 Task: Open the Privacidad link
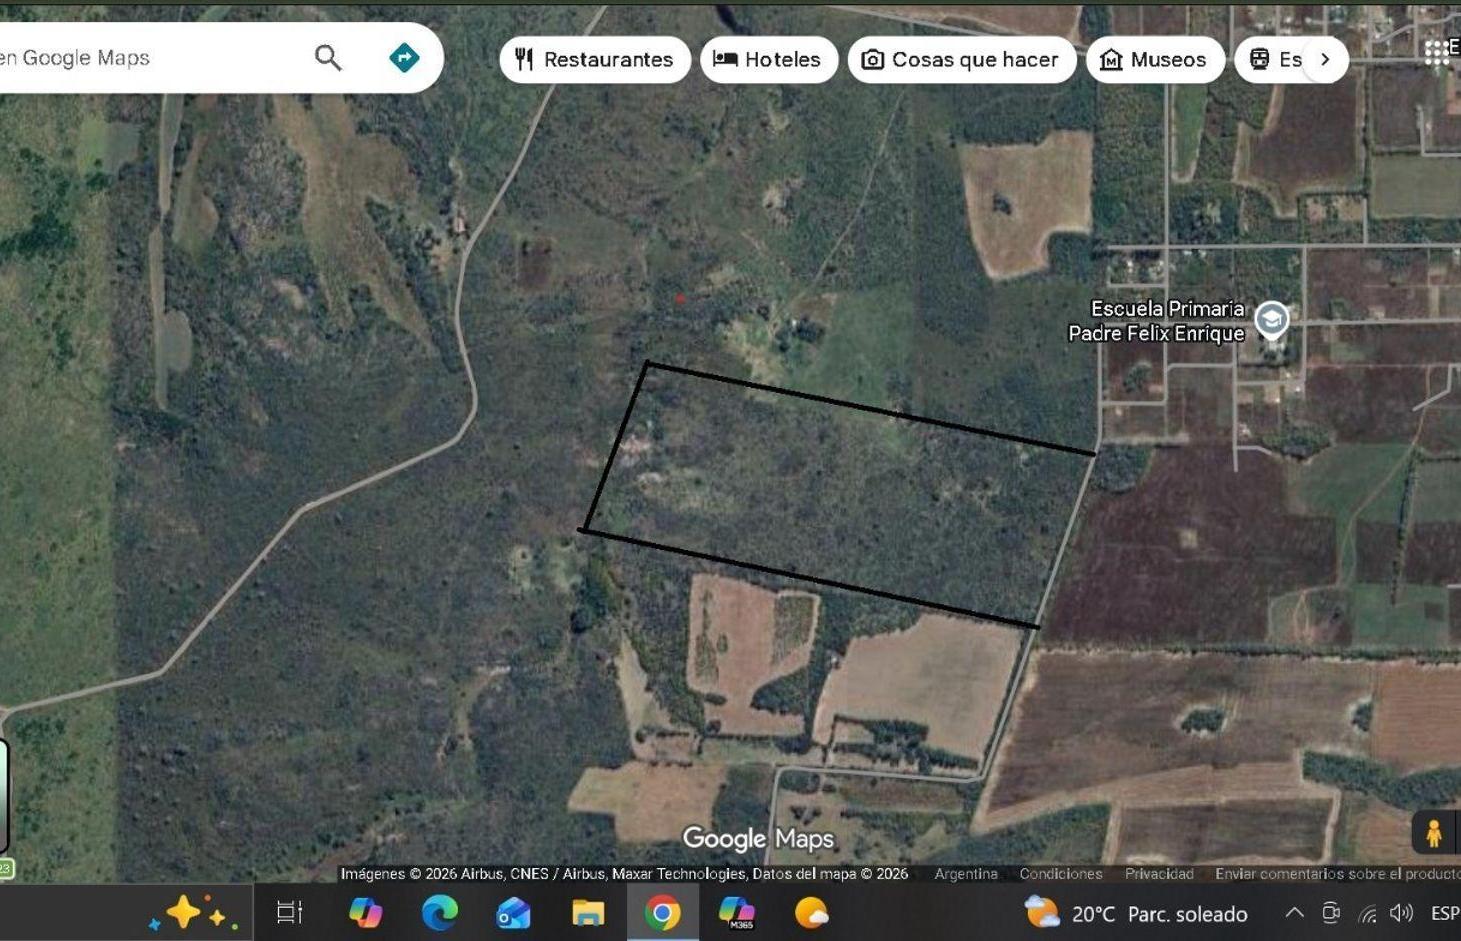pyautogui.click(x=1159, y=874)
